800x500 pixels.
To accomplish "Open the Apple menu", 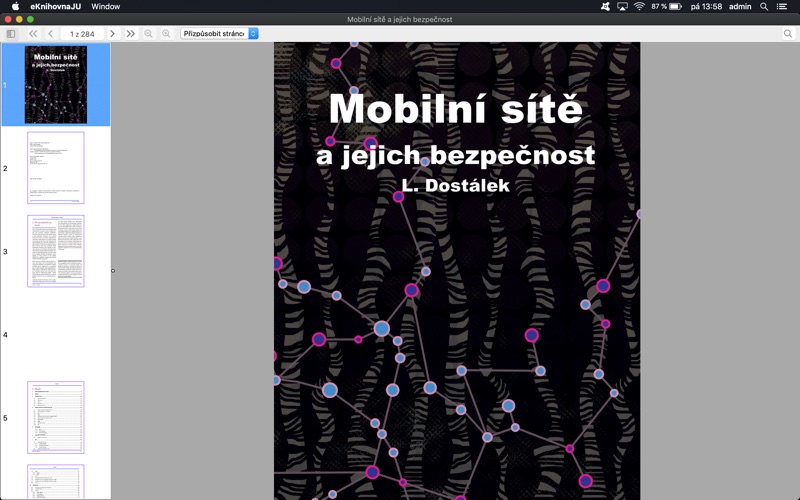I will 15,7.
